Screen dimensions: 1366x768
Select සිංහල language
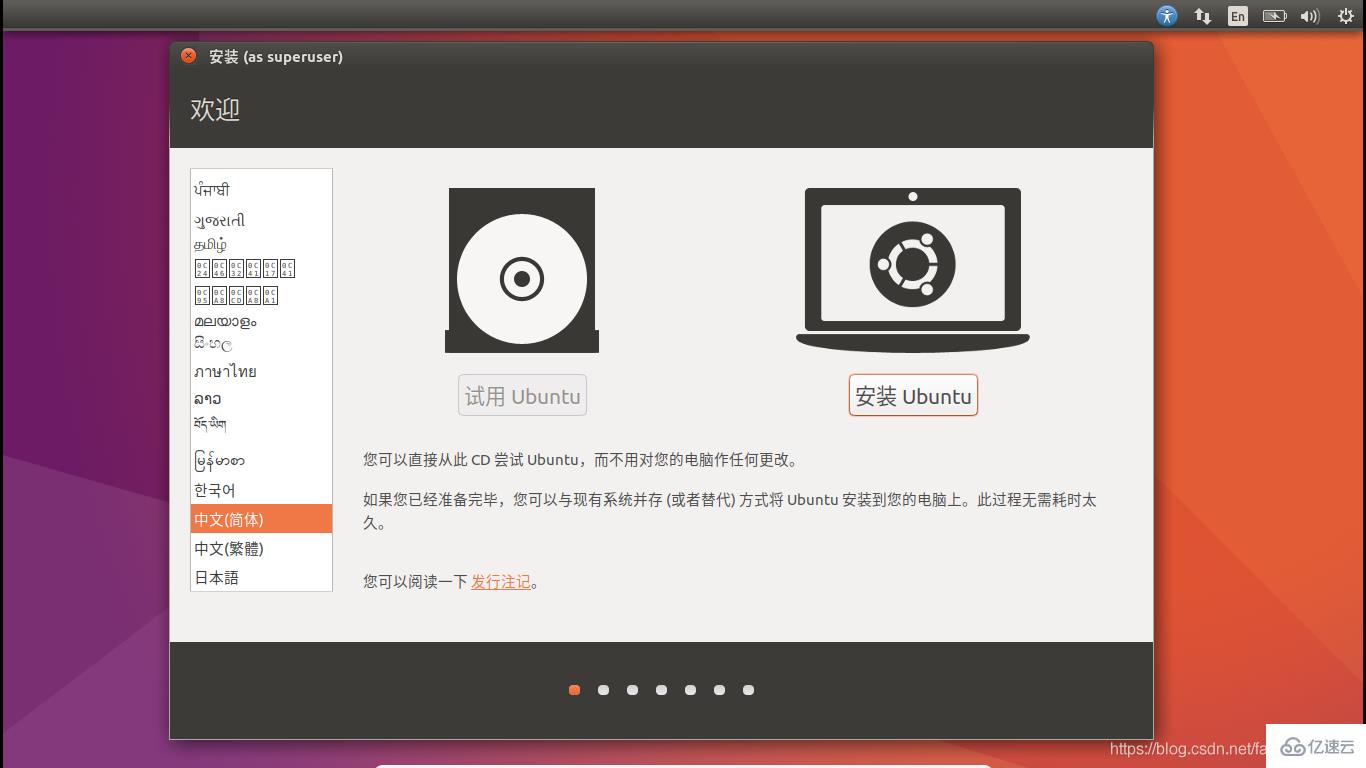261,345
